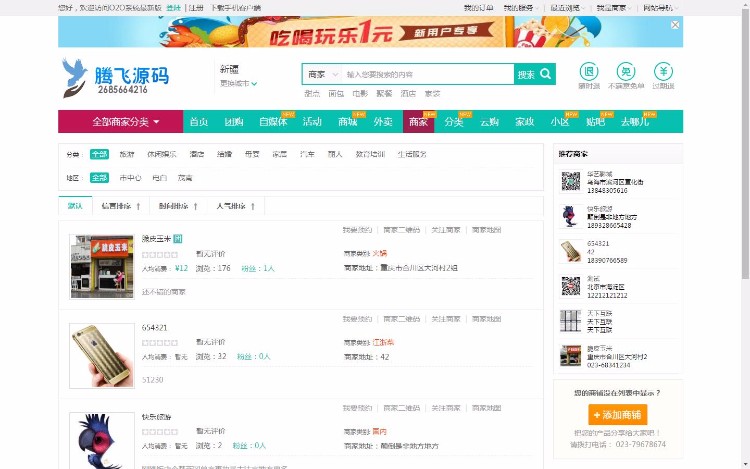750x469 pixels.
Task: Expand the 全部商家分类 category menu
Action: (121, 121)
